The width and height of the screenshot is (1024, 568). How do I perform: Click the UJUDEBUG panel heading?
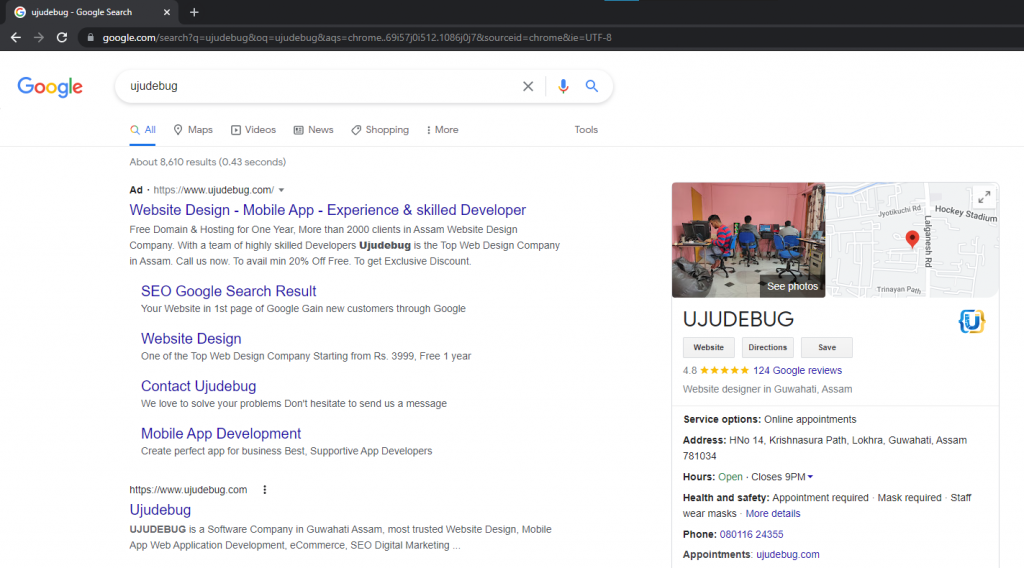738,319
